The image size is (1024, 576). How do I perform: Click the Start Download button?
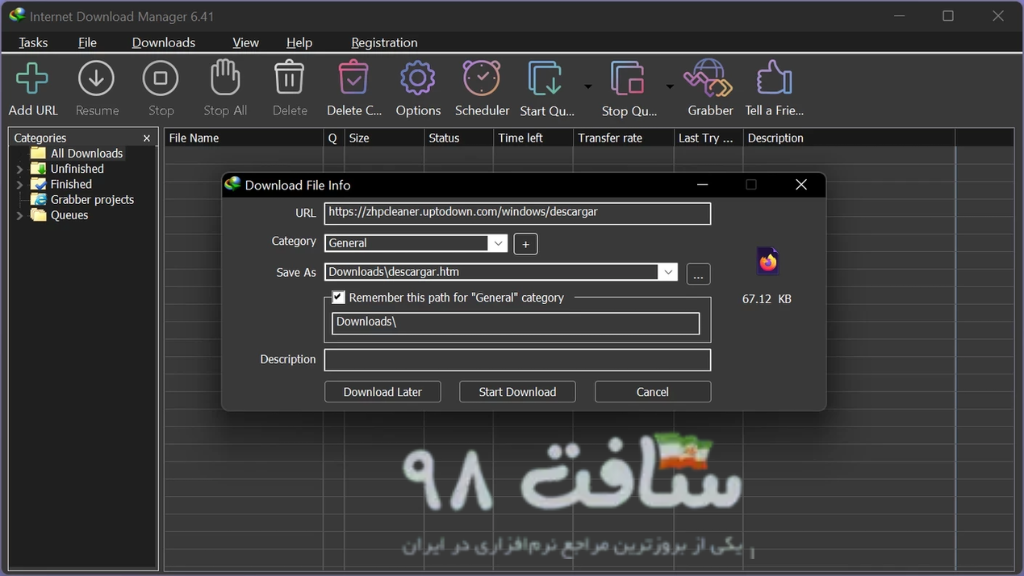[517, 392]
